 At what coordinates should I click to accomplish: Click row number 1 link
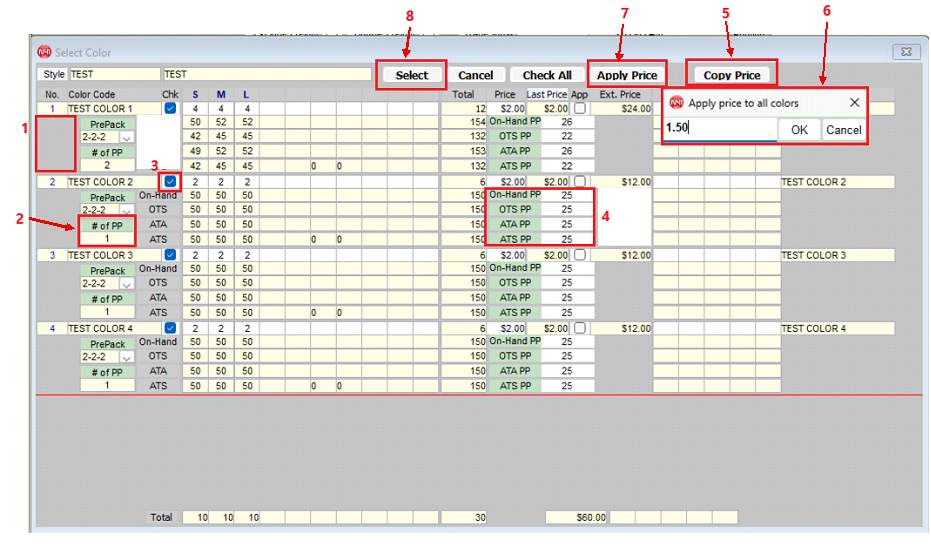click(52, 109)
